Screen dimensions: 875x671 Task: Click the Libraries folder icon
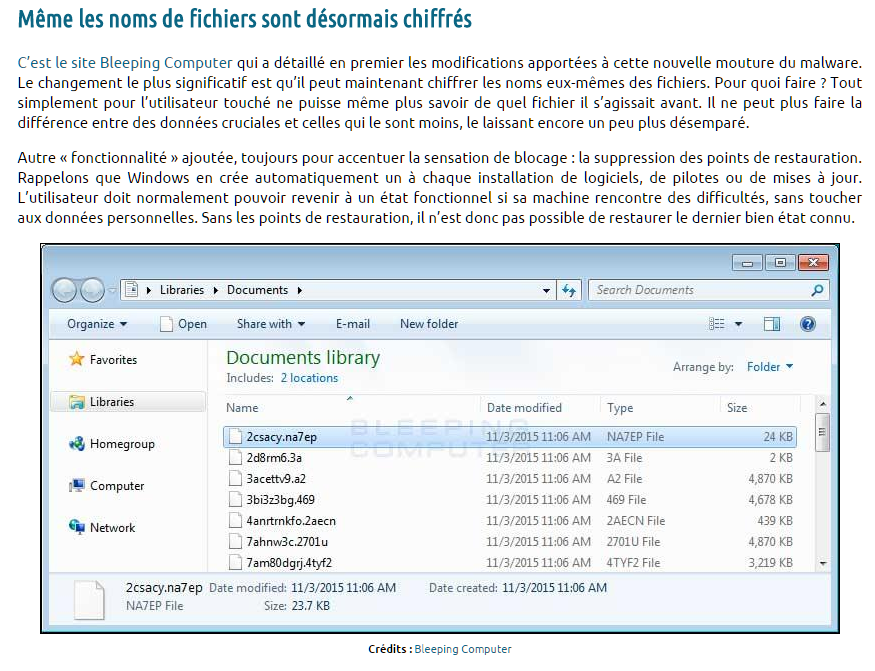[76, 402]
